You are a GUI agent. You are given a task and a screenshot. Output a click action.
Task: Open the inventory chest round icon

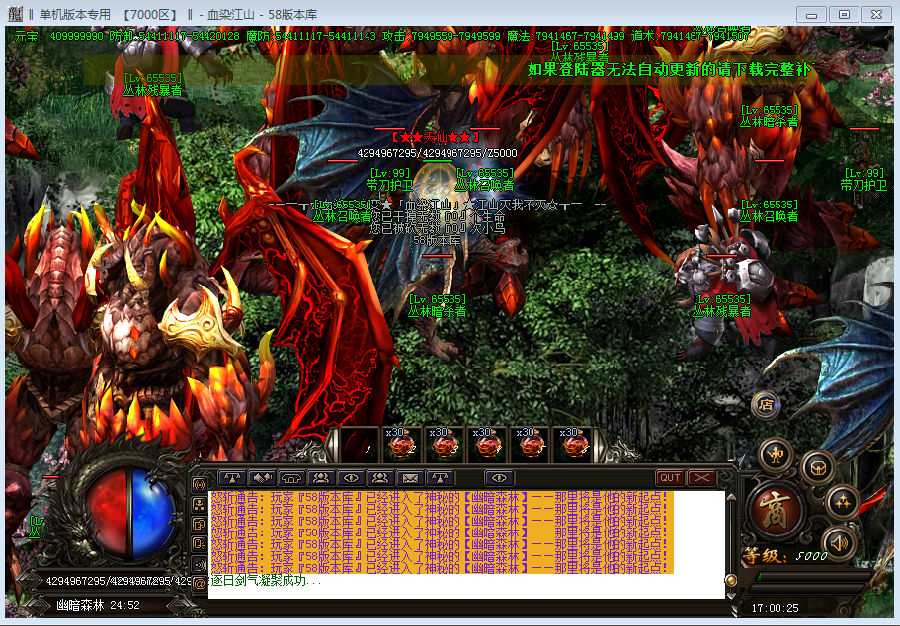coord(818,468)
